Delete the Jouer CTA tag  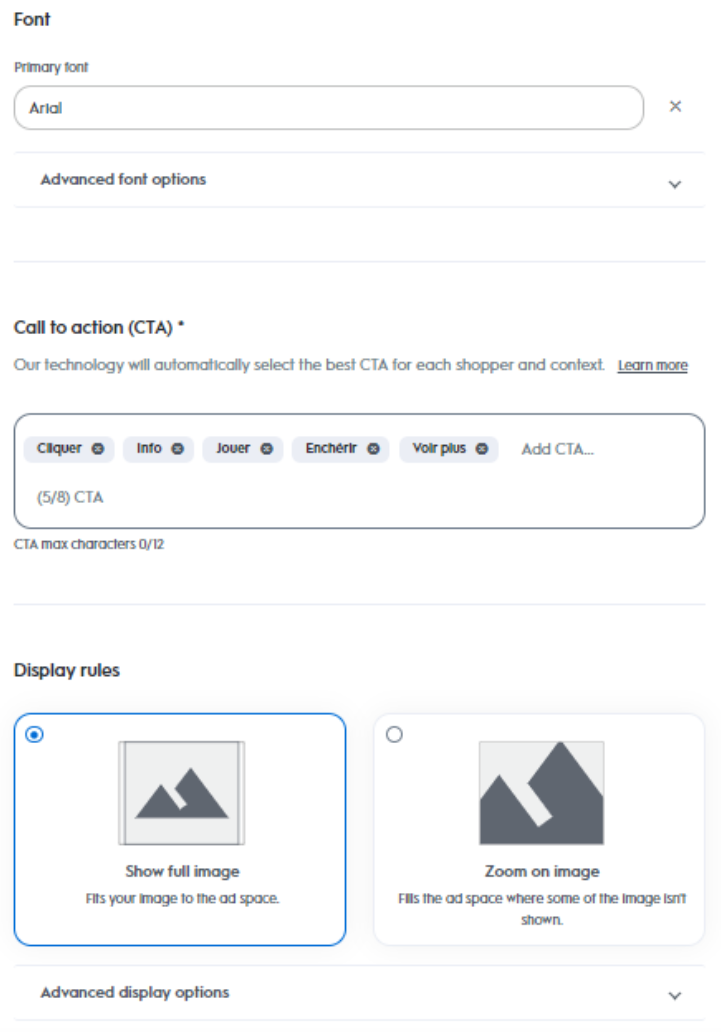click(x=267, y=449)
